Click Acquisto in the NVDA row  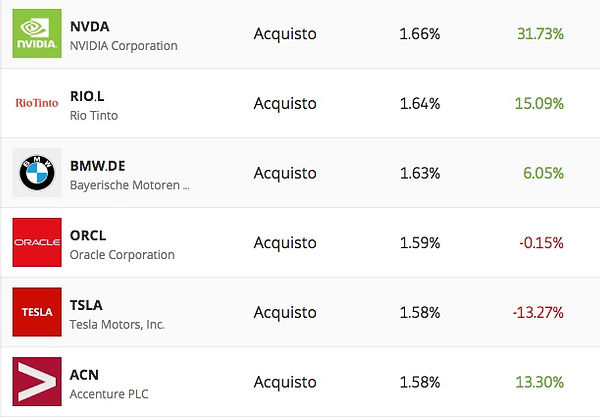[285, 34]
